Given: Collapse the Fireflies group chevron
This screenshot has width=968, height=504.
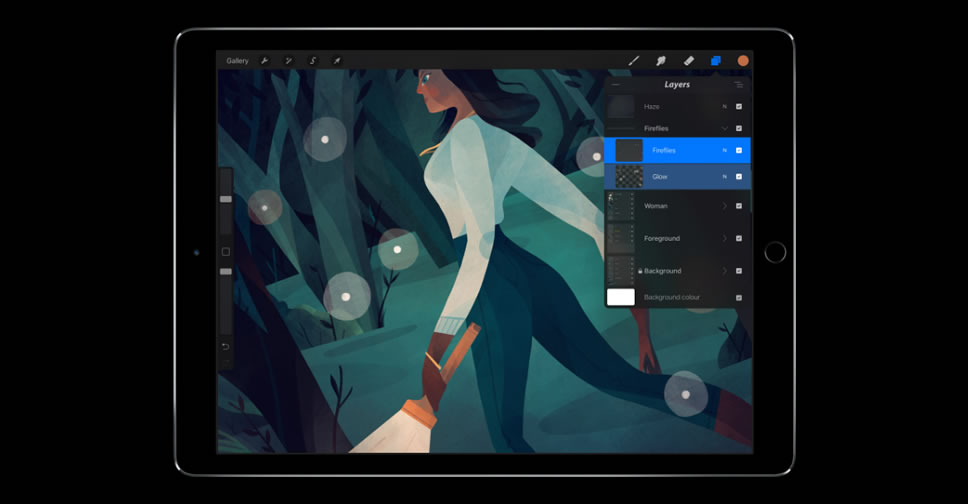Looking at the screenshot, I should coord(724,129).
